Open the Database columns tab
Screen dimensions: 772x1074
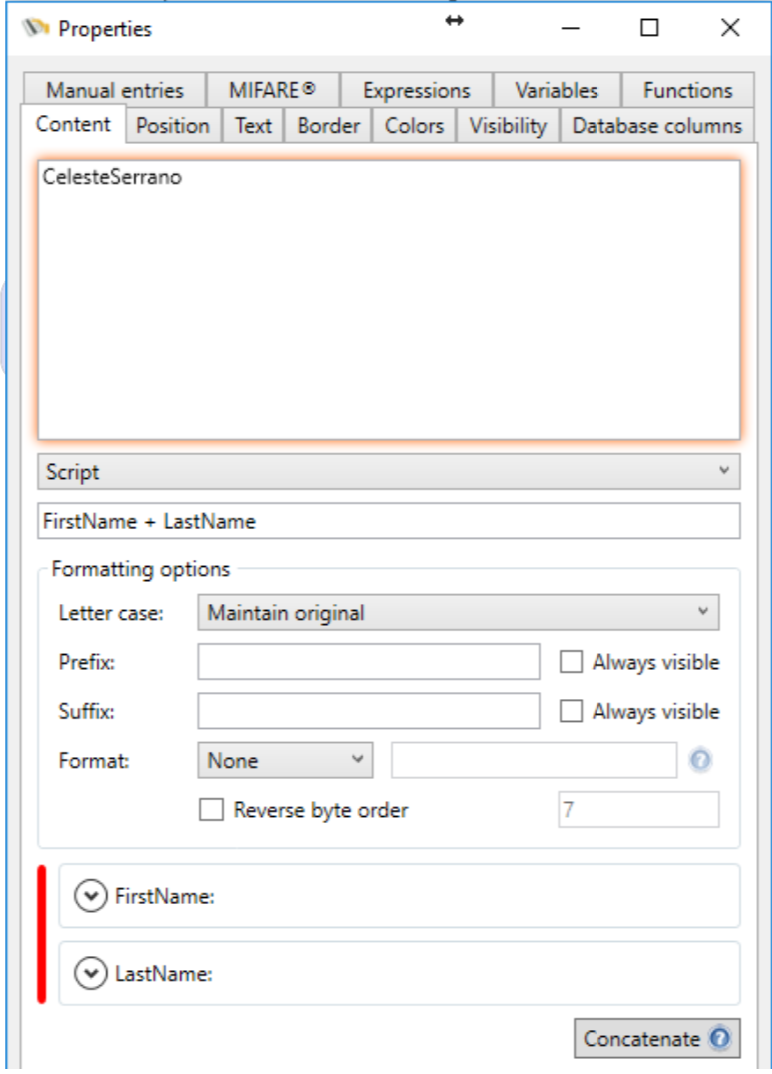click(657, 126)
